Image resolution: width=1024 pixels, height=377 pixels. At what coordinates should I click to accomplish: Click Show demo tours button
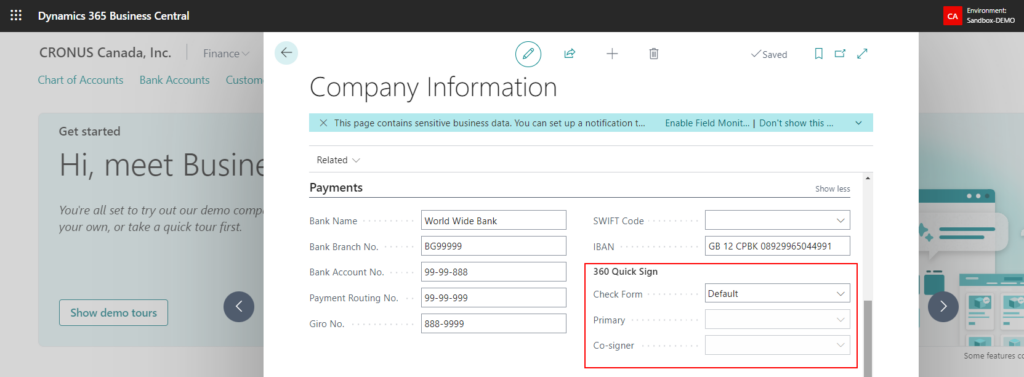point(114,312)
